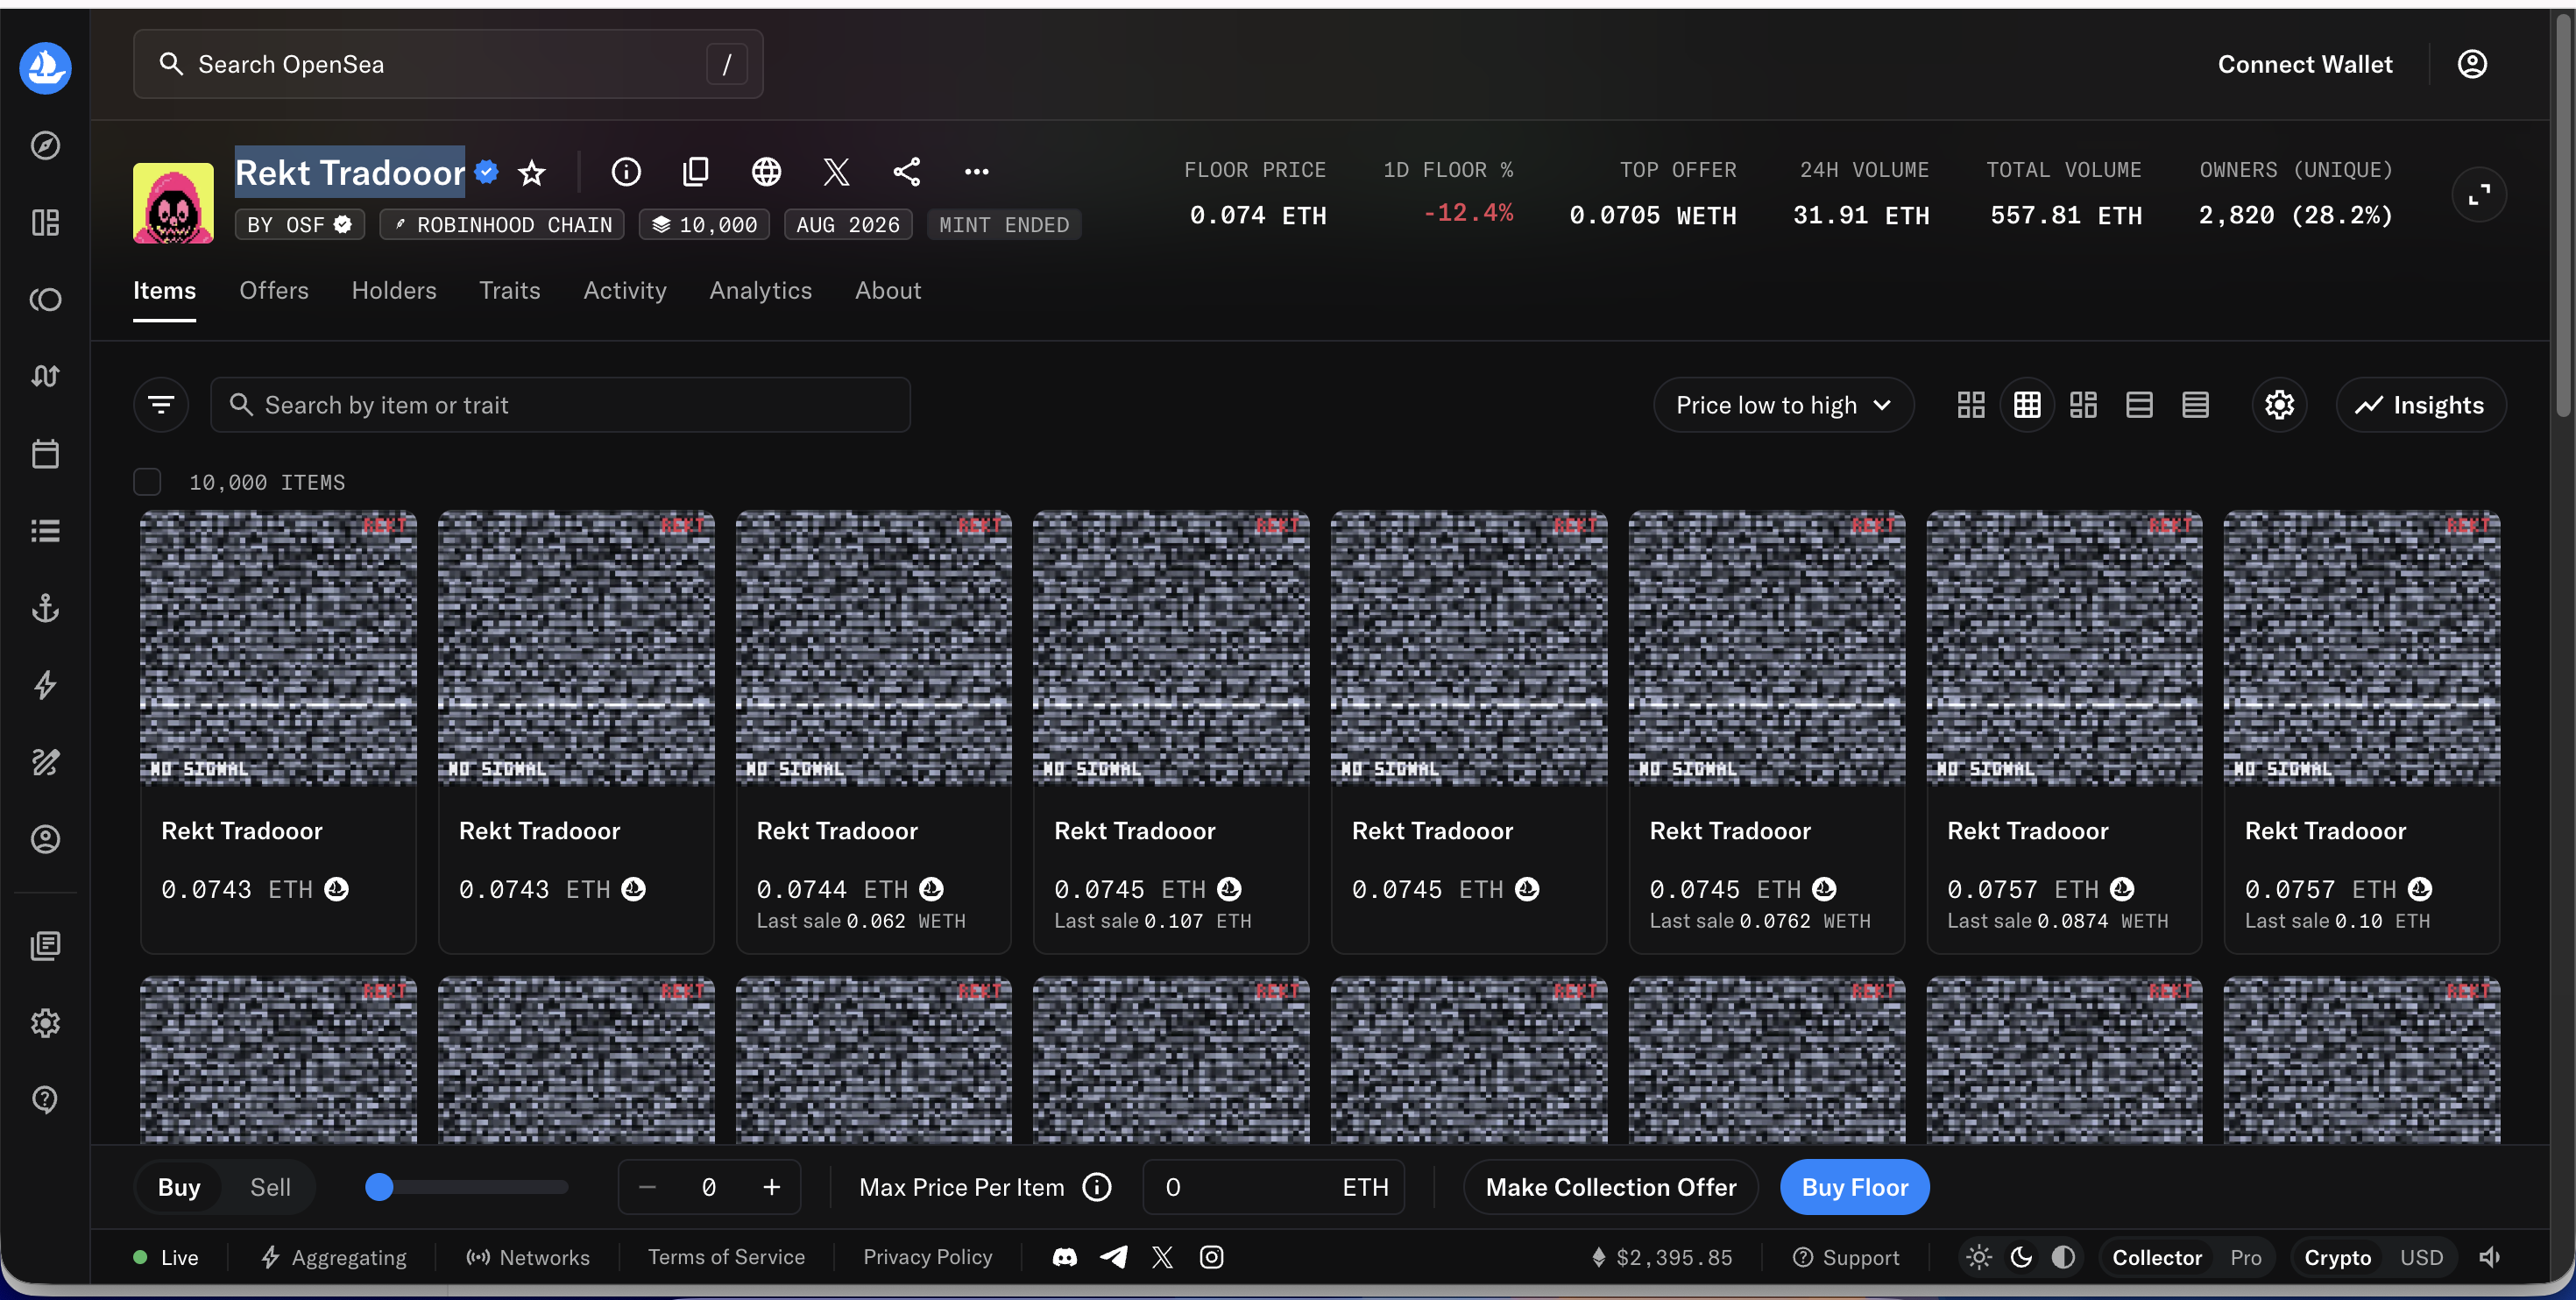2576x1300 pixels.
Task: Open the filter panel icon
Action: point(161,404)
